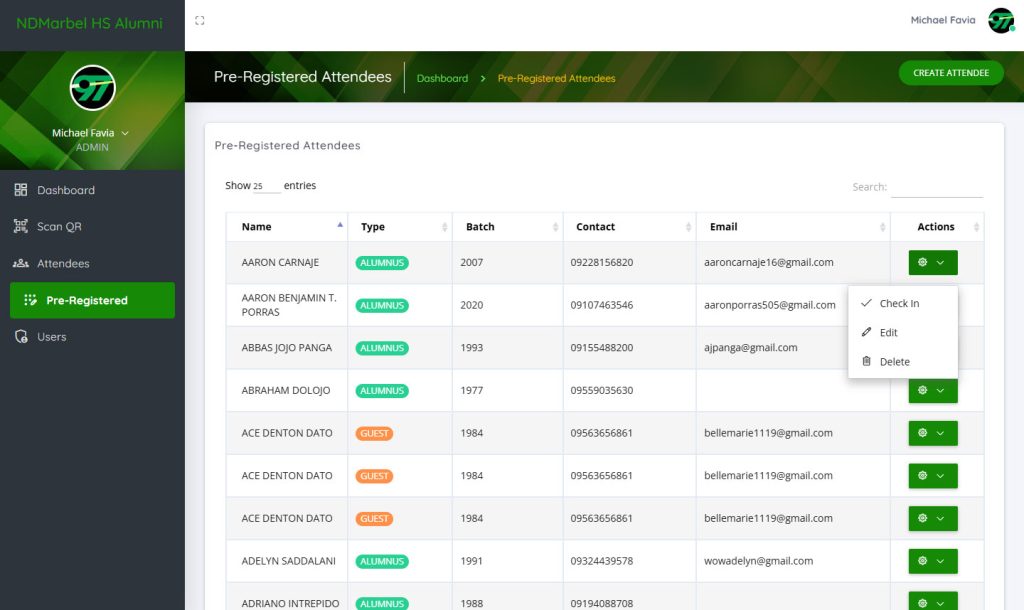Select the Pre-Registered sidebar item

pos(92,300)
